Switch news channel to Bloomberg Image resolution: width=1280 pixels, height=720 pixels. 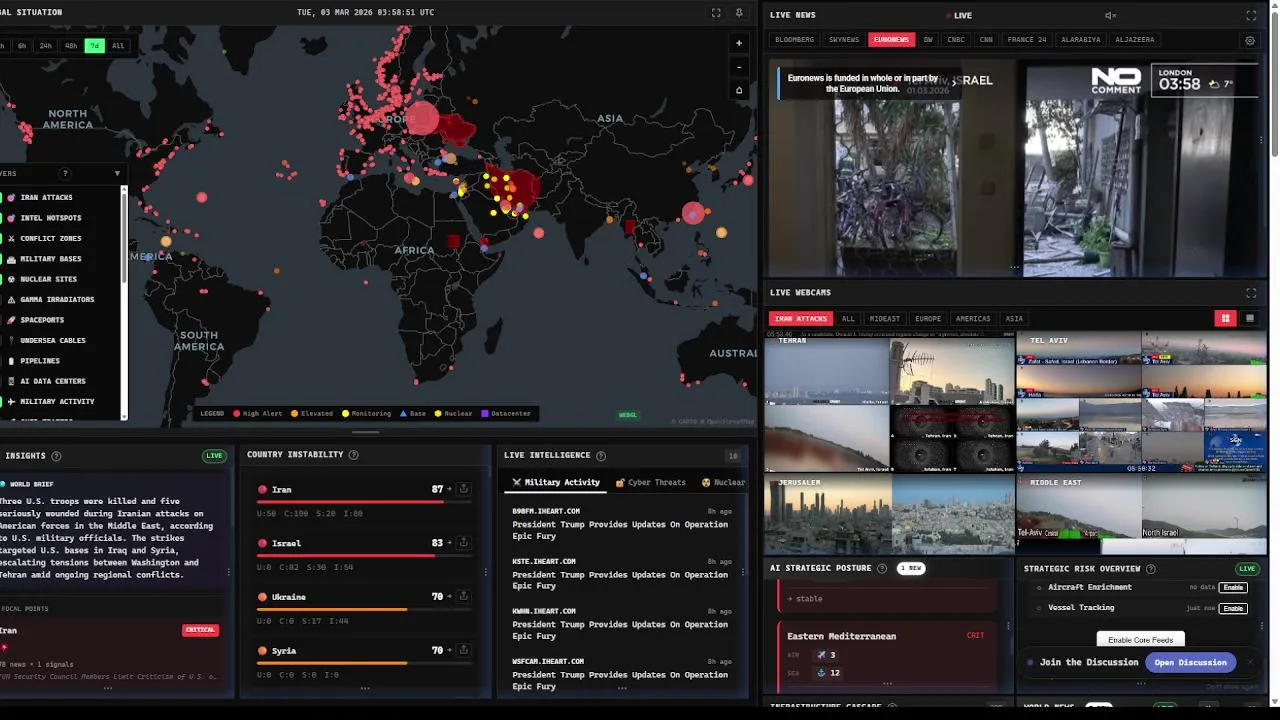[x=795, y=40]
